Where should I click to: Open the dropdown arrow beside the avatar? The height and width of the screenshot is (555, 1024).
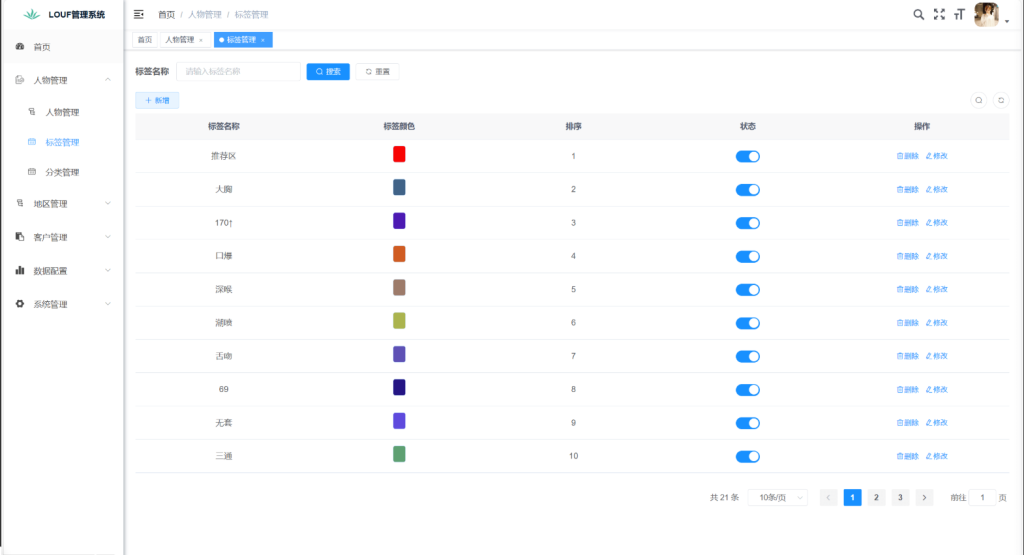tap(1007, 21)
